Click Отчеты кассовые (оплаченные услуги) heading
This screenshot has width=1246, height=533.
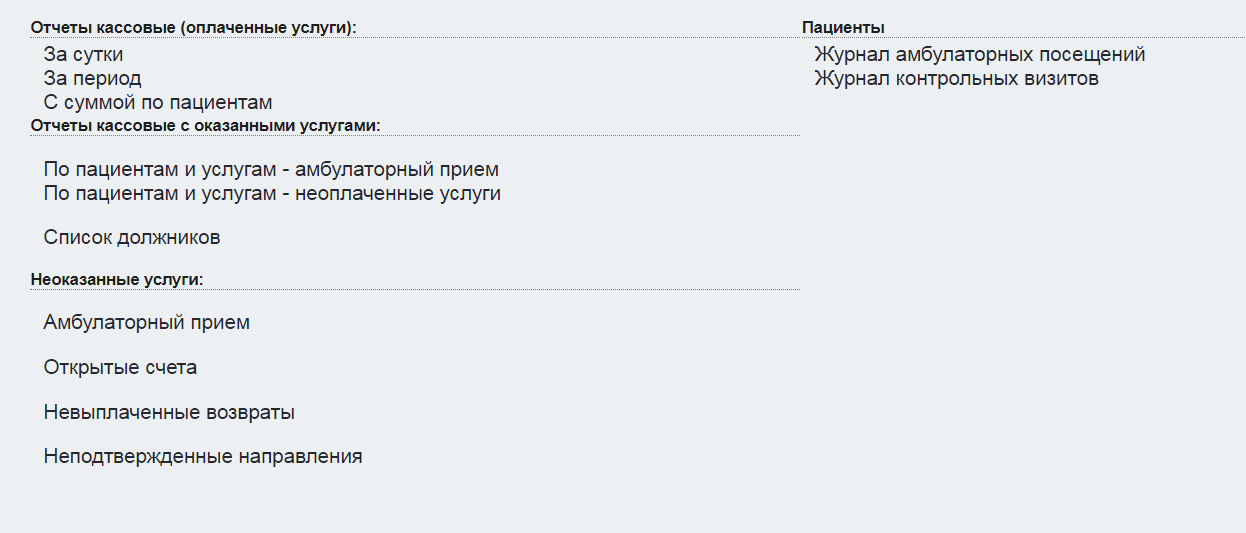[x=193, y=28]
